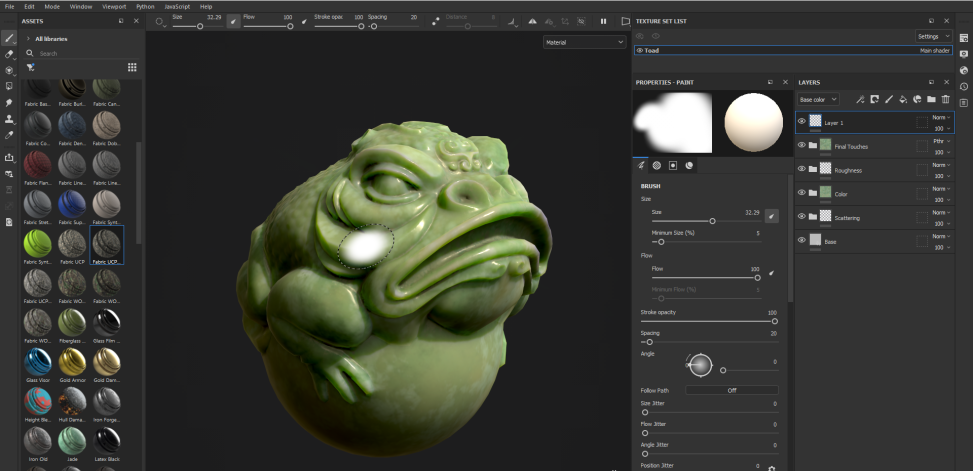Hide the Base layer
The height and width of the screenshot is (471, 973).
pos(802,240)
